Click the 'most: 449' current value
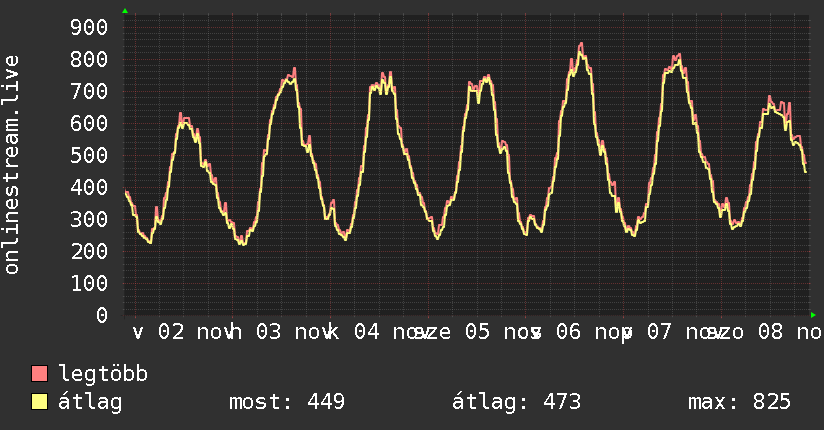 point(287,402)
